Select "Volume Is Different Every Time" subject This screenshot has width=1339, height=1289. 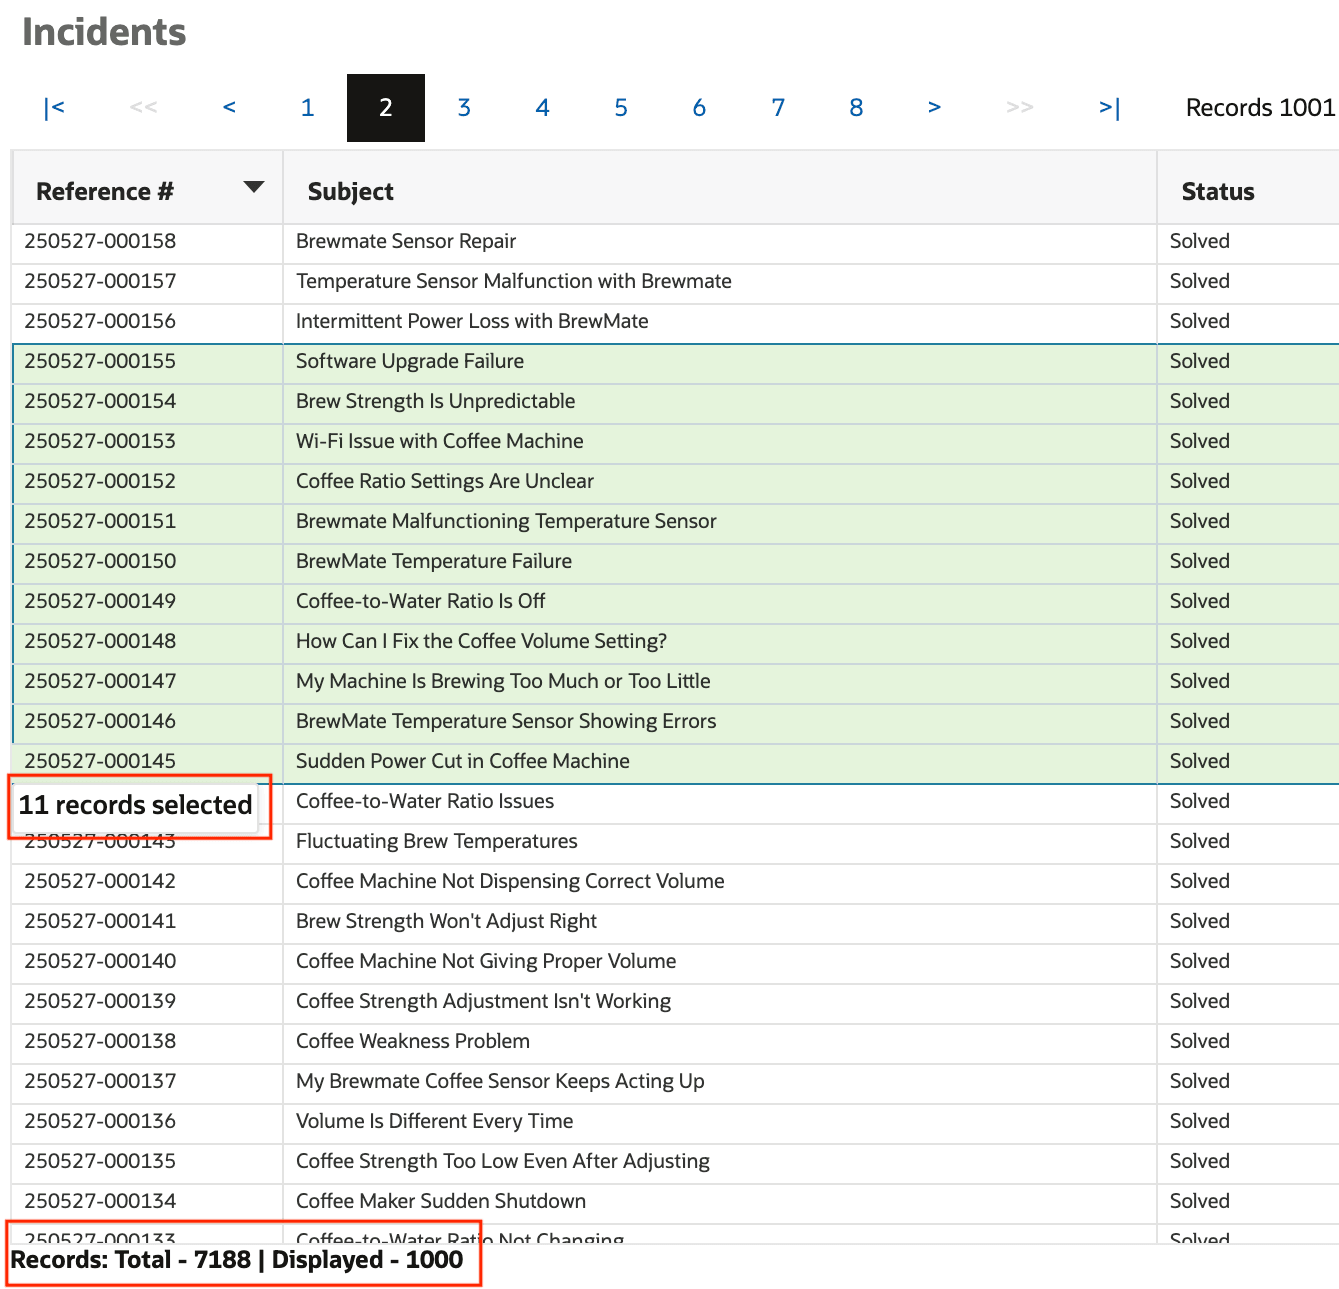(x=435, y=1121)
